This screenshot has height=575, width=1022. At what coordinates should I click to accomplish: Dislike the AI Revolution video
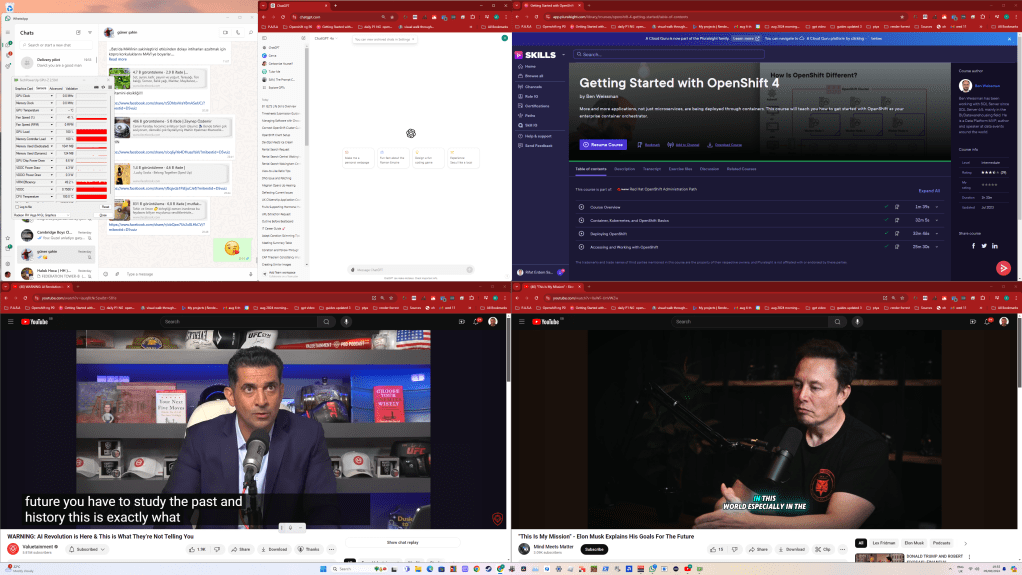217,549
